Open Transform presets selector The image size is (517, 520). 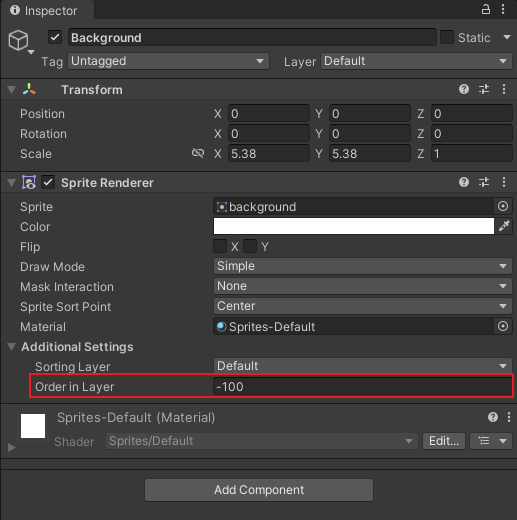[x=484, y=89]
